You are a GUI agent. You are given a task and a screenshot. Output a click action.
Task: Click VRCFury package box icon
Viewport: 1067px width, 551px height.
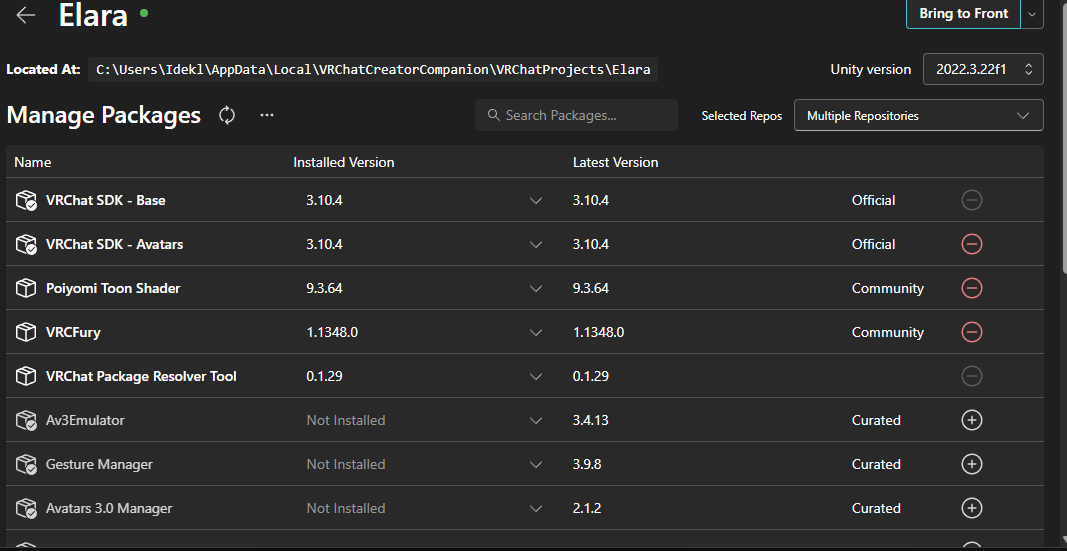pyautogui.click(x=26, y=332)
